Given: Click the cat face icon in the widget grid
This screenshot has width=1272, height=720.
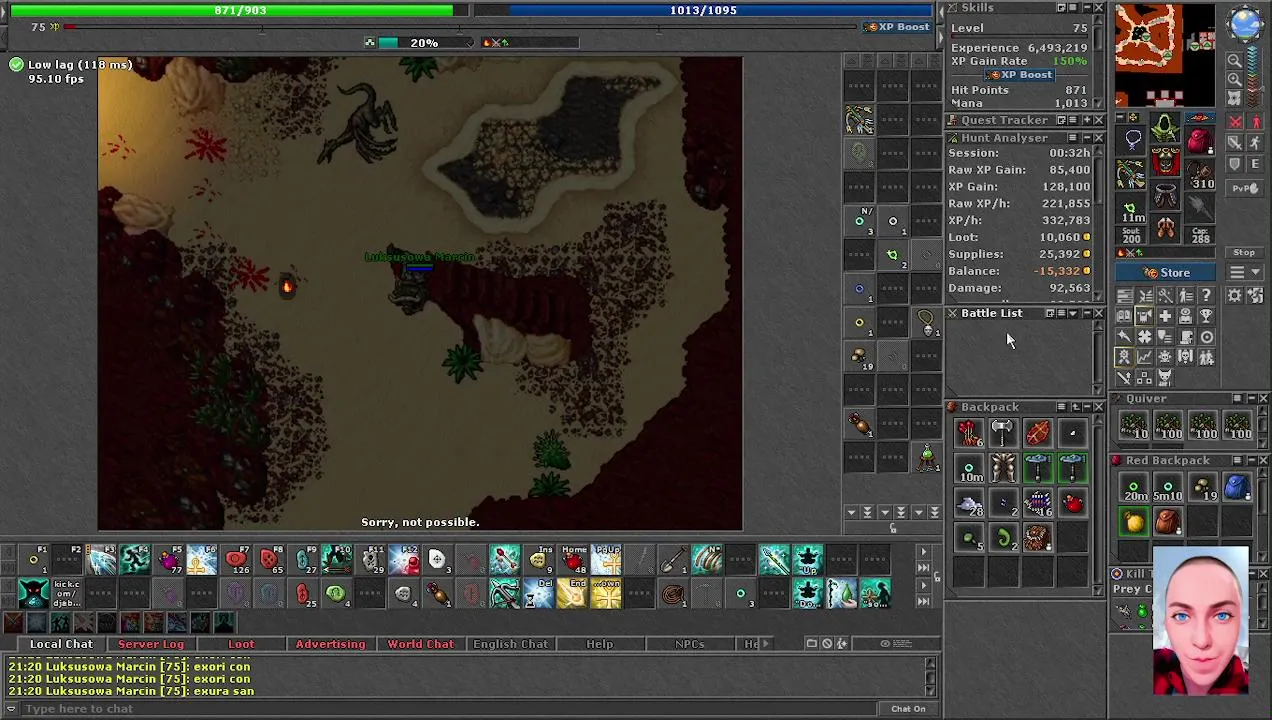Looking at the screenshot, I should coord(1165,377).
